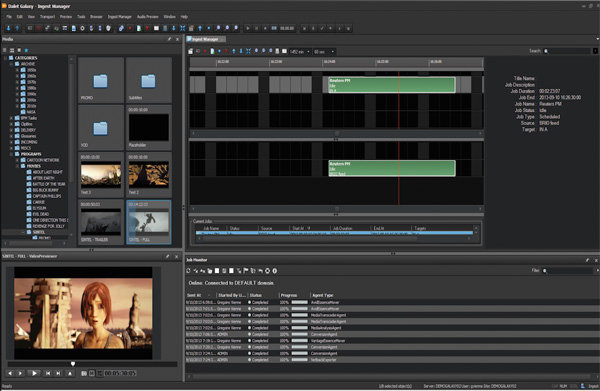600x391 pixels.
Task: Collapse the MOVIES tree node
Action: coord(17,166)
